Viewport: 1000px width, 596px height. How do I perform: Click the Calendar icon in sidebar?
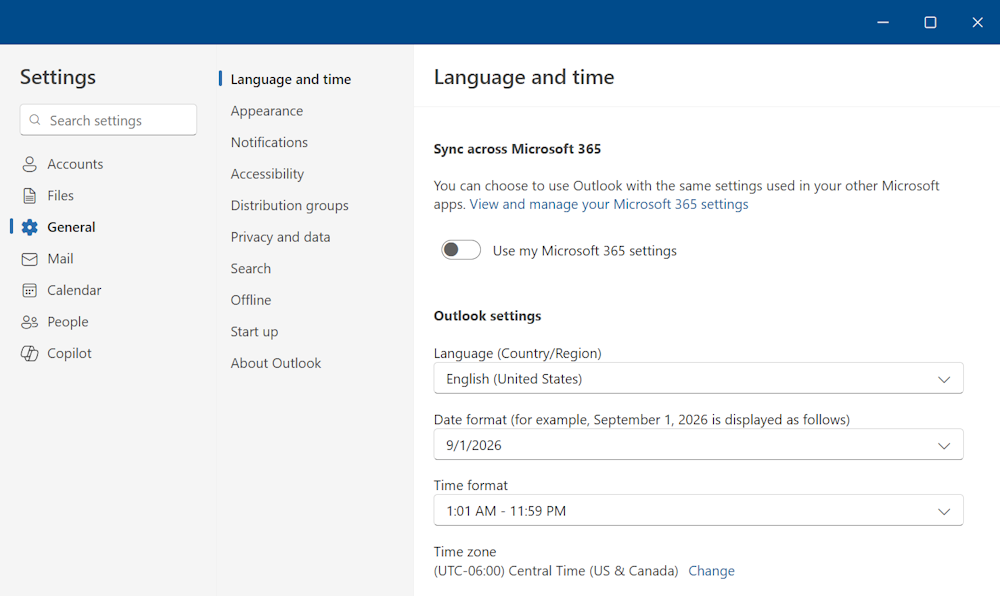(29, 291)
